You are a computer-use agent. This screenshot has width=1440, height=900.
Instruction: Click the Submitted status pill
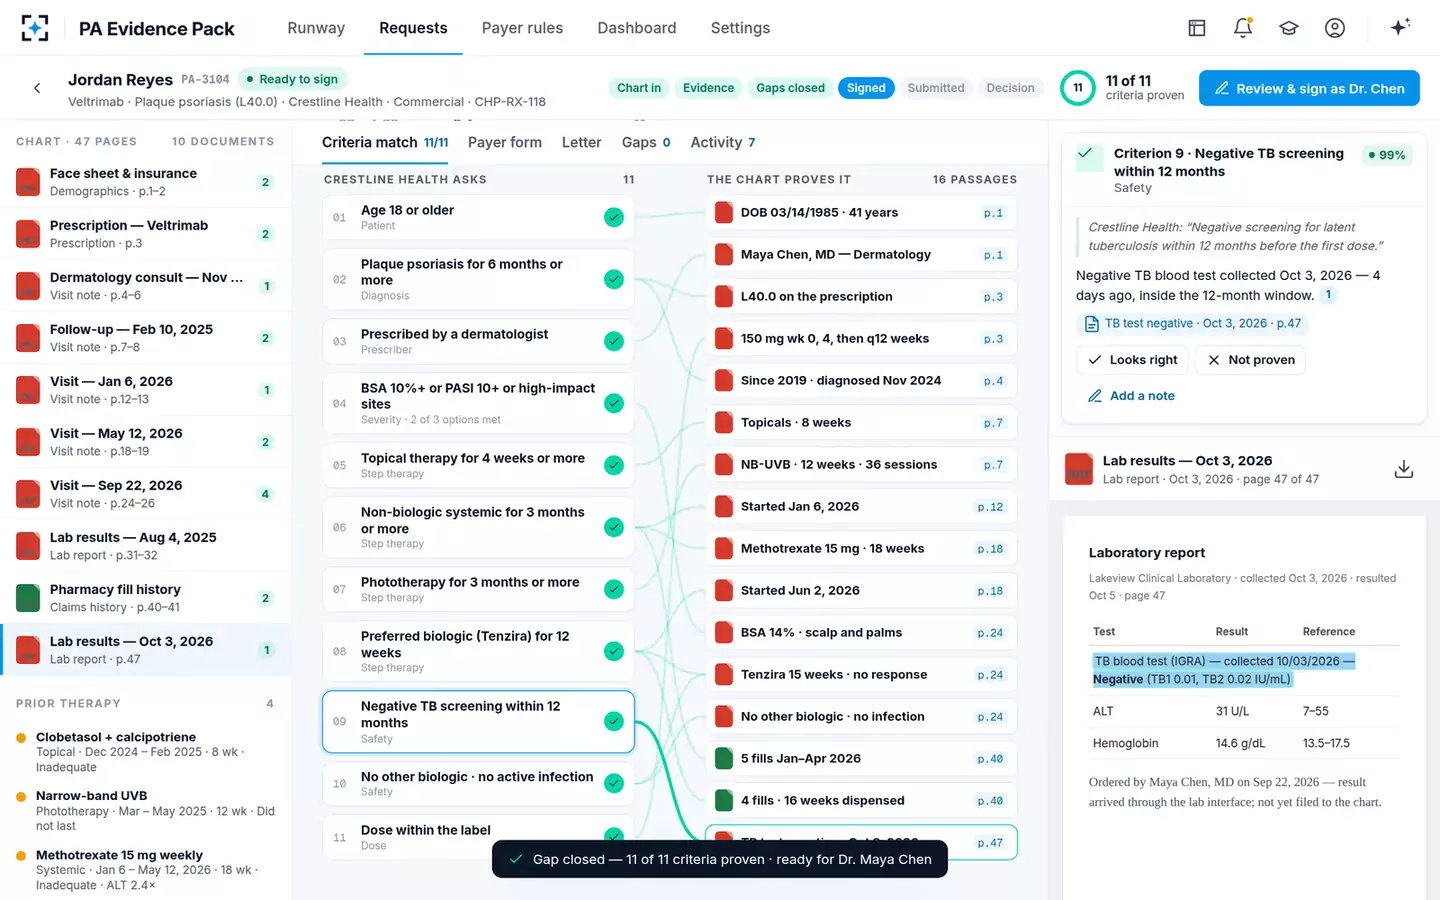coord(936,88)
